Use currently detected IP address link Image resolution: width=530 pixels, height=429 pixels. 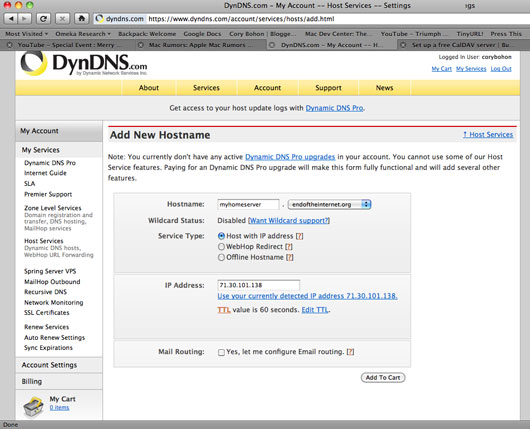[307, 296]
